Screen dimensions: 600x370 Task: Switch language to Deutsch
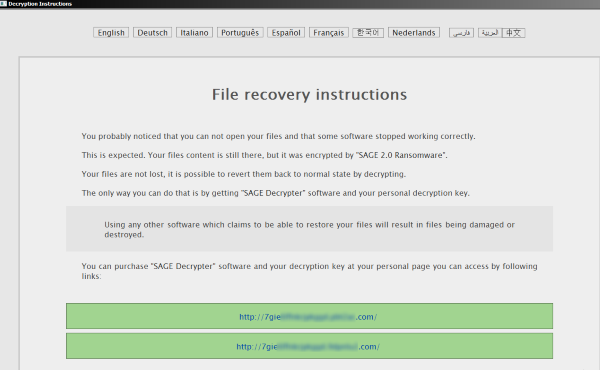152,33
